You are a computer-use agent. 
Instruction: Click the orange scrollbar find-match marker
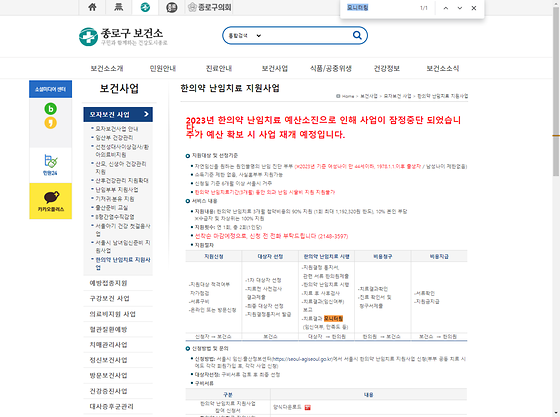point(556,136)
